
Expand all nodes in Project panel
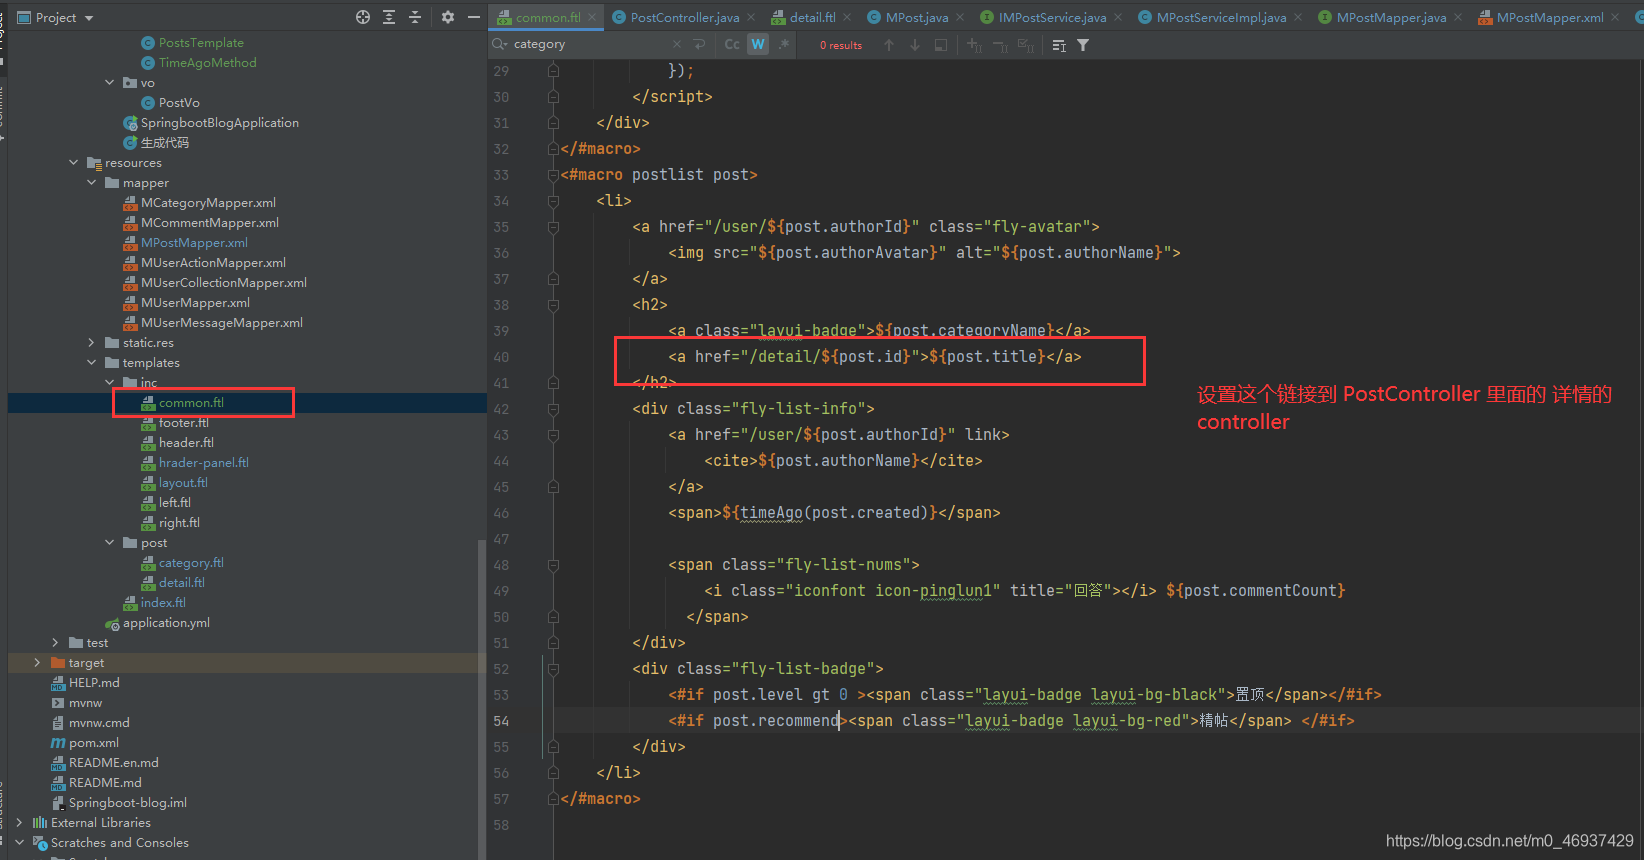click(389, 17)
